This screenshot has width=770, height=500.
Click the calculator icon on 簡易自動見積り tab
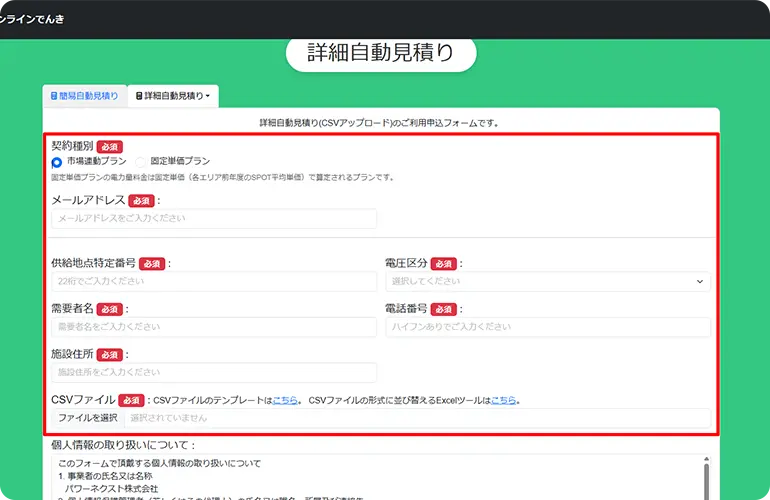click(x=54, y=96)
